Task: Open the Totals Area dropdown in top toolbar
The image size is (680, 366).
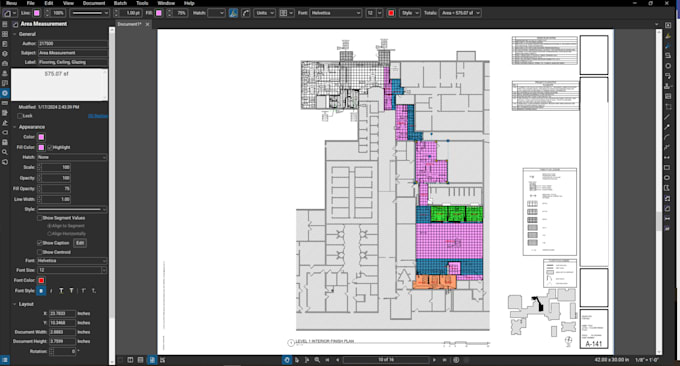Action: coord(461,13)
